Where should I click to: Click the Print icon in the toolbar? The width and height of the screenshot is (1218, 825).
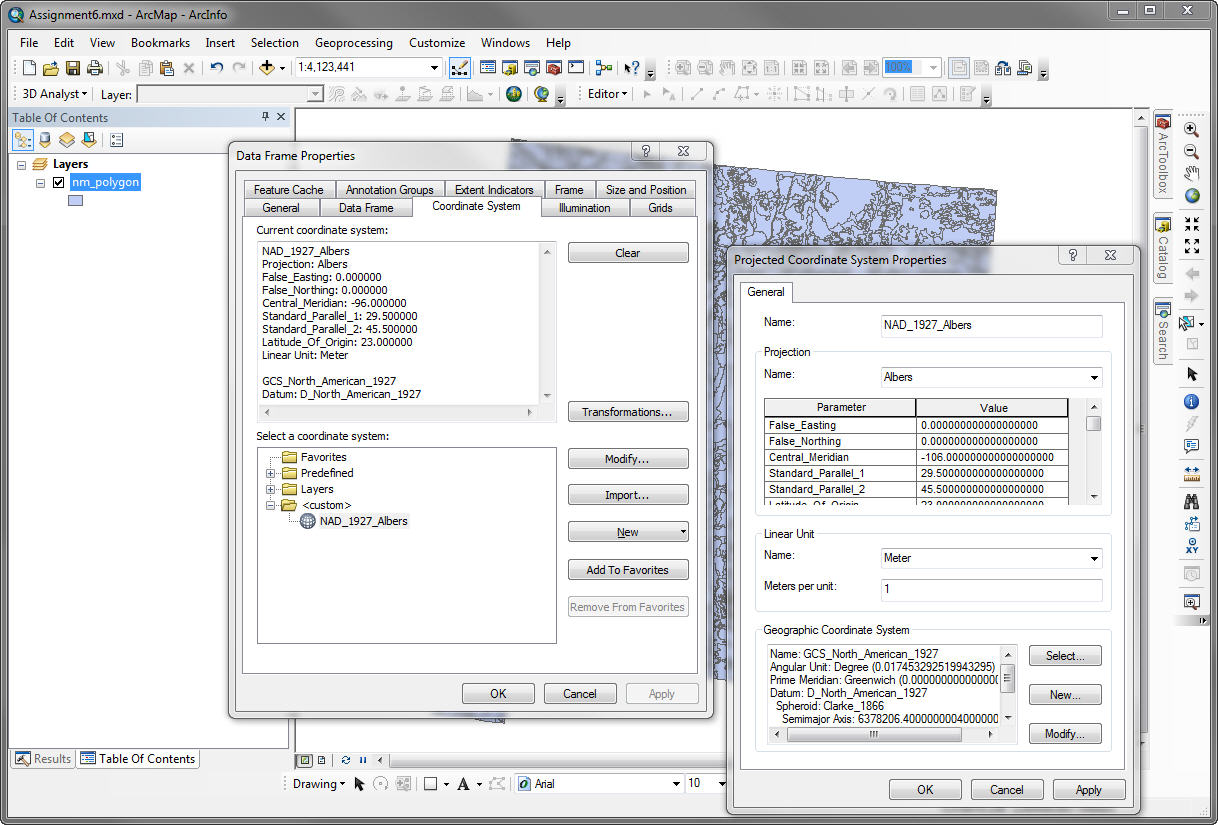click(95, 68)
